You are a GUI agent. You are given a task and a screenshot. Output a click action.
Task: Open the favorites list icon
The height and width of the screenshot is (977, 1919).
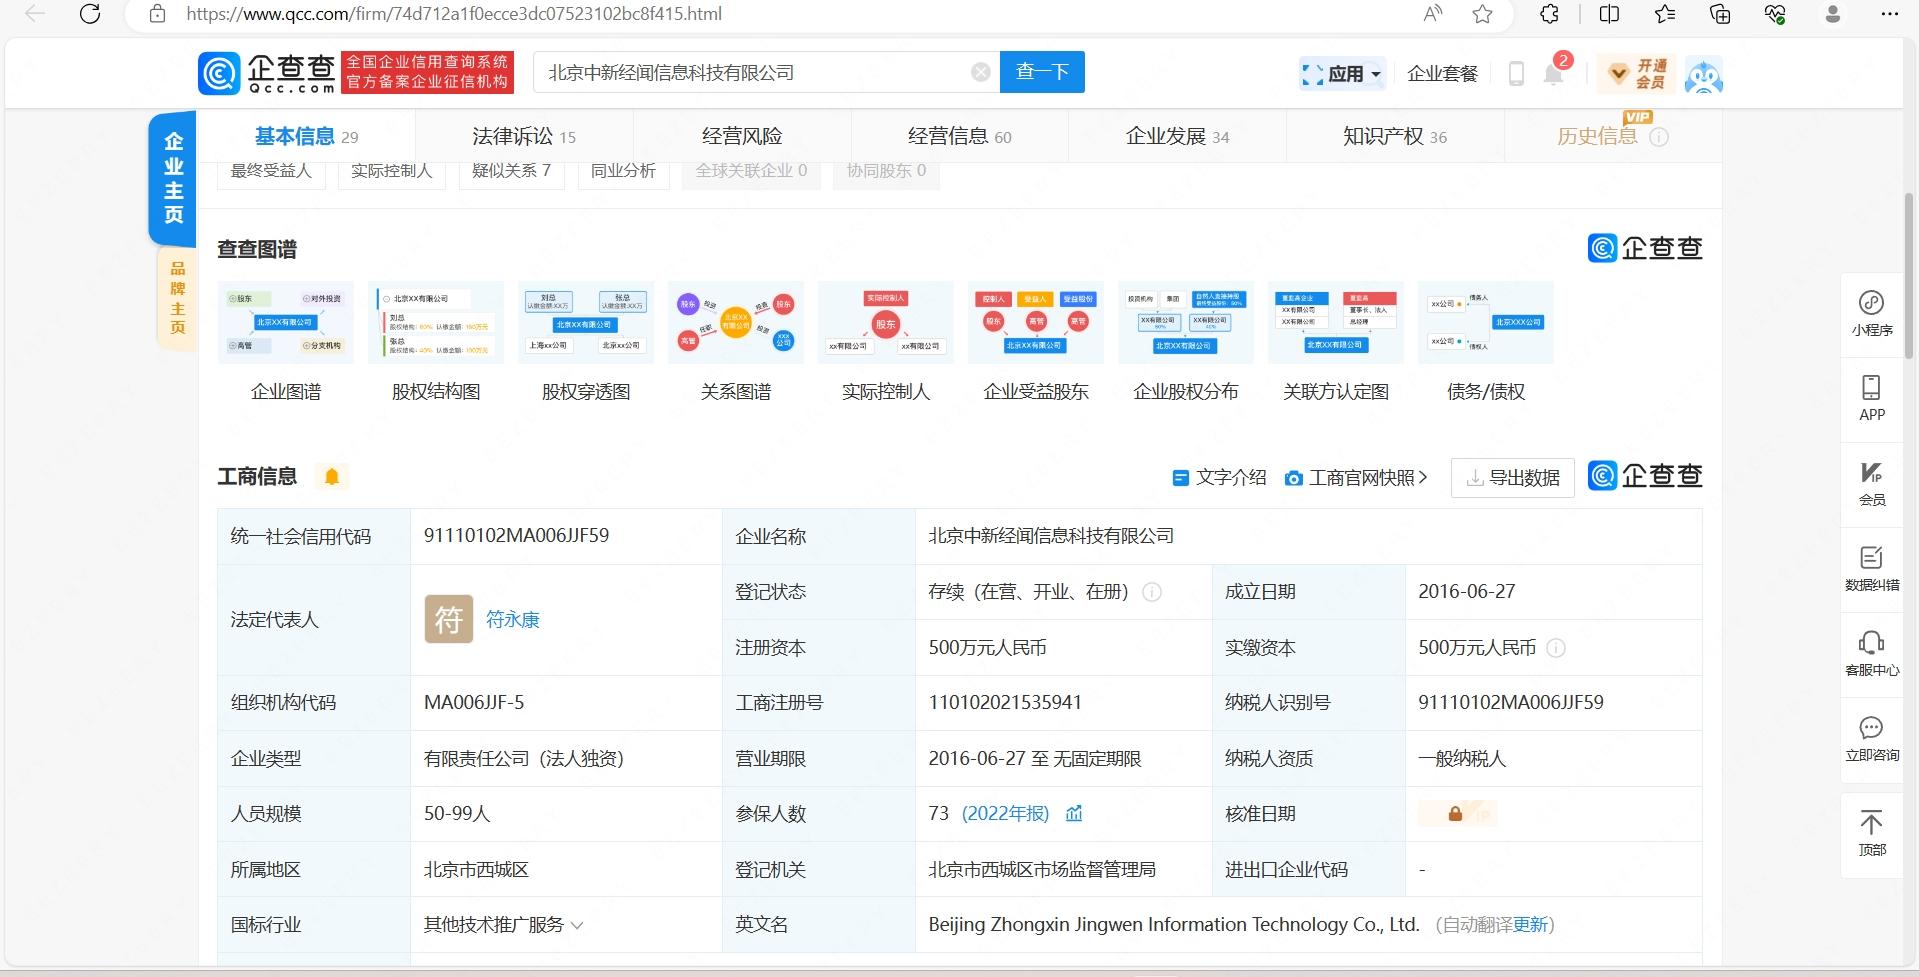pyautogui.click(x=1665, y=14)
